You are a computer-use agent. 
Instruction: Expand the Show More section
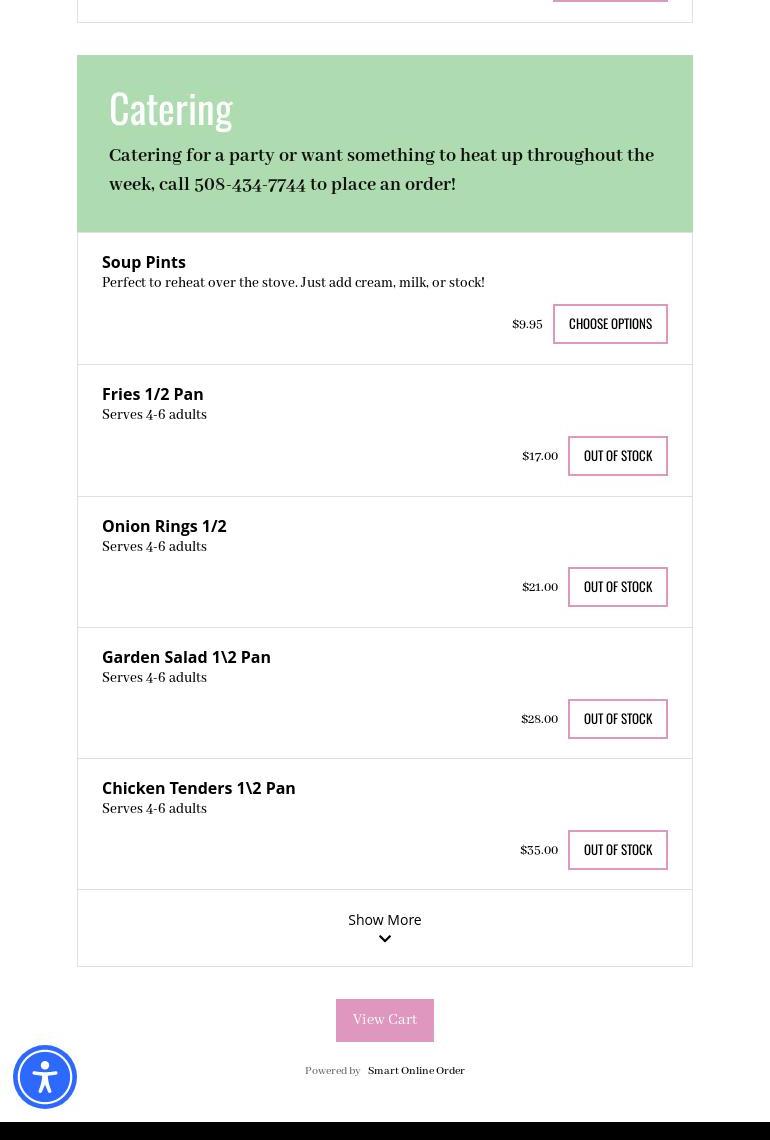[x=384, y=919]
